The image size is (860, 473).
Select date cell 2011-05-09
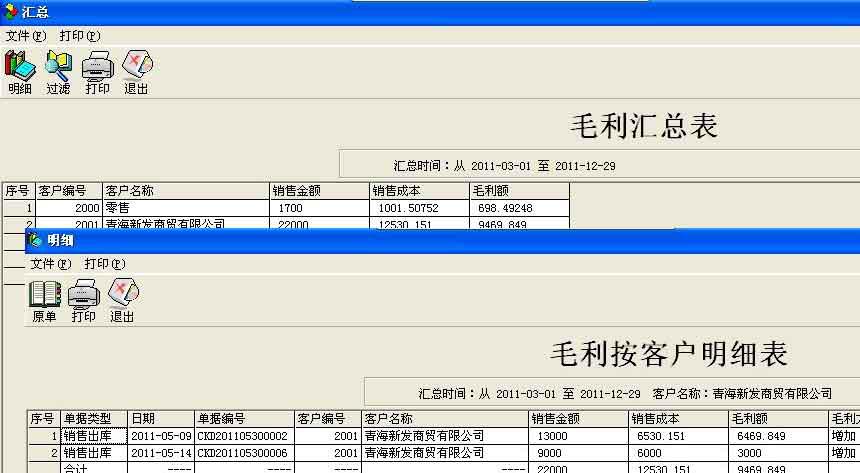pyautogui.click(x=161, y=436)
